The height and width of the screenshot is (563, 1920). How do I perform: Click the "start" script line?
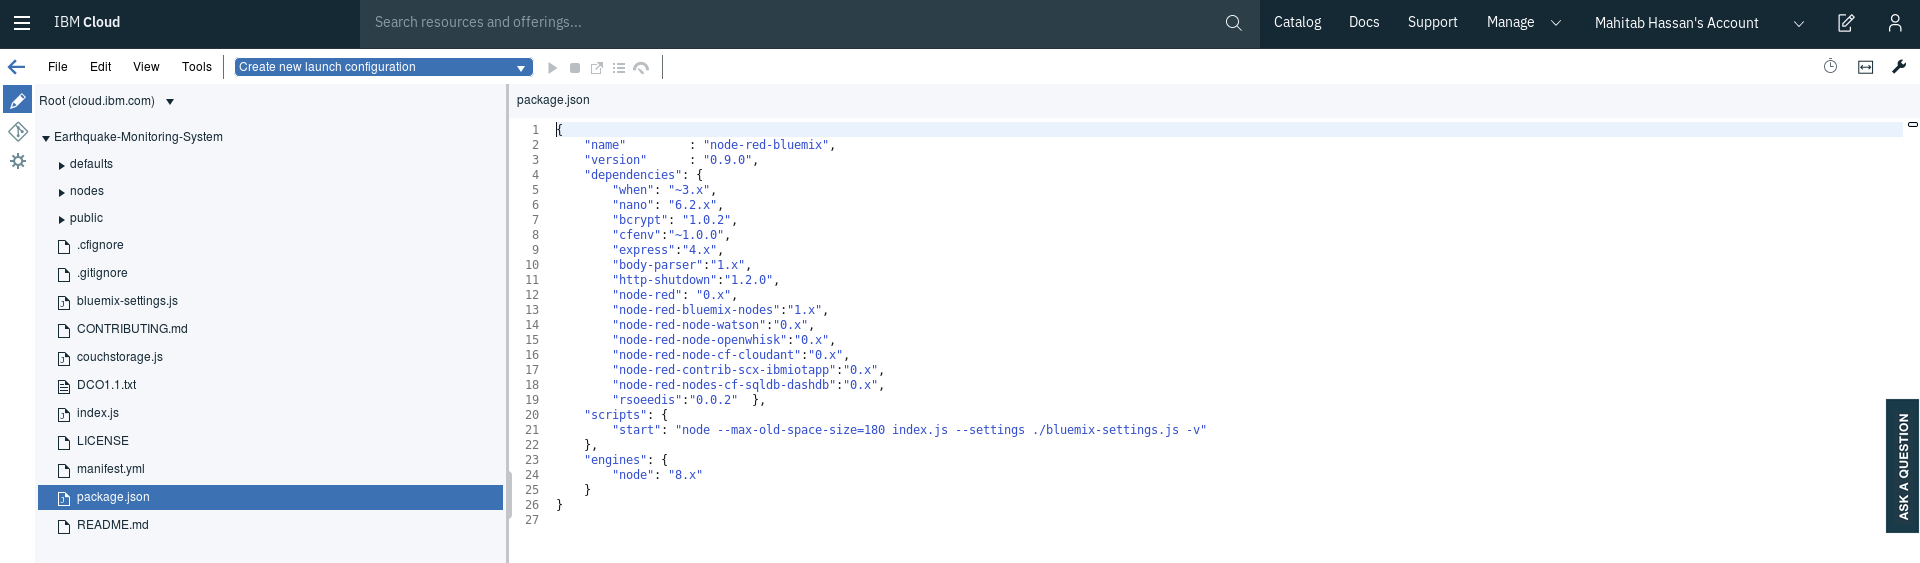coord(909,430)
